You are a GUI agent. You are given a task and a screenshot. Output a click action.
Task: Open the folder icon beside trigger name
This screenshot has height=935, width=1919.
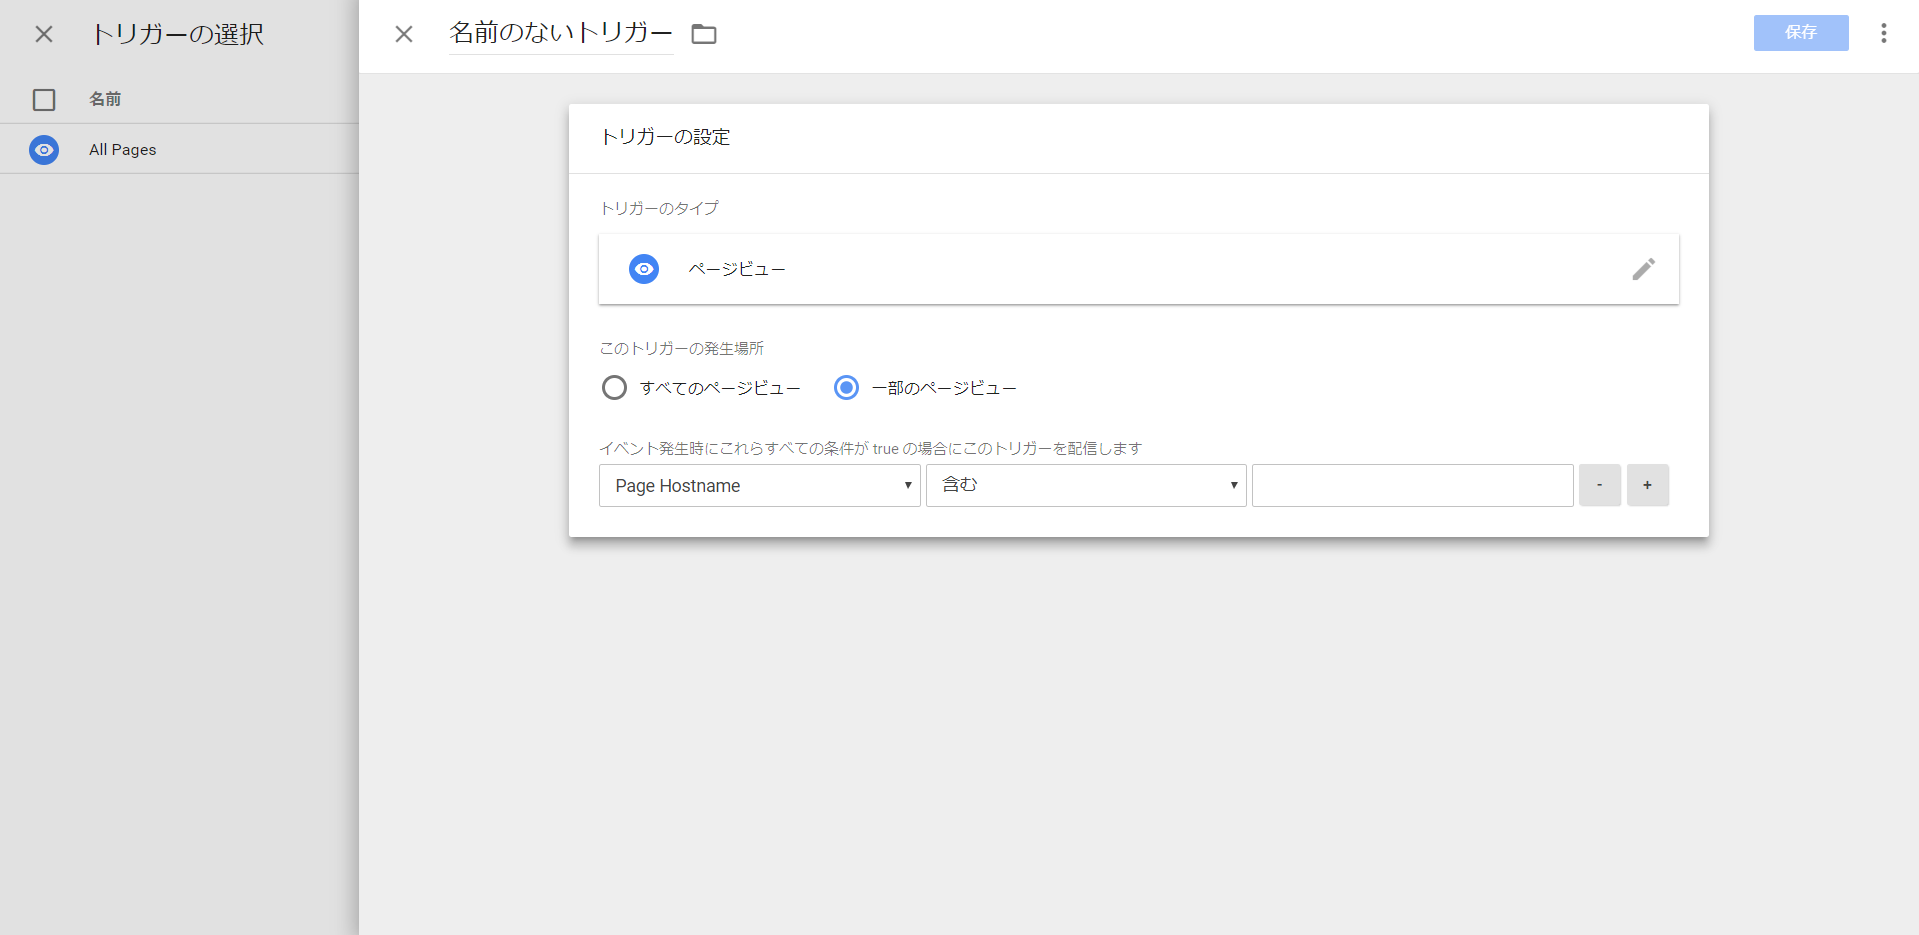(704, 34)
